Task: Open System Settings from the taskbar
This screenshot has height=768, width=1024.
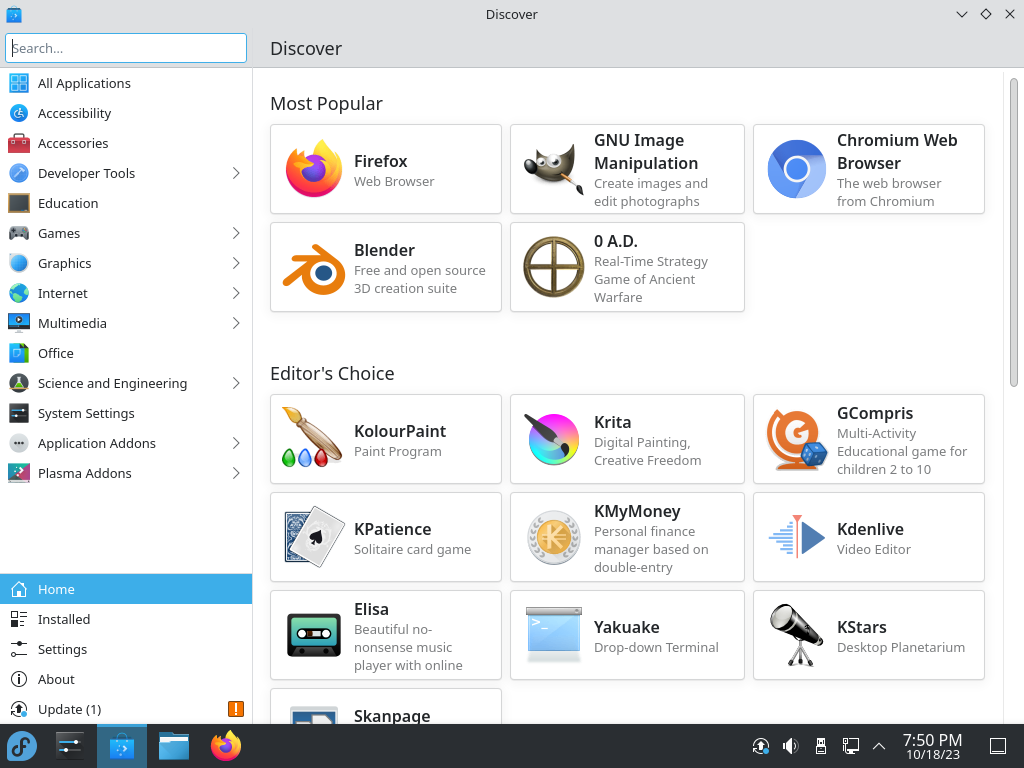Action: click(x=69, y=746)
